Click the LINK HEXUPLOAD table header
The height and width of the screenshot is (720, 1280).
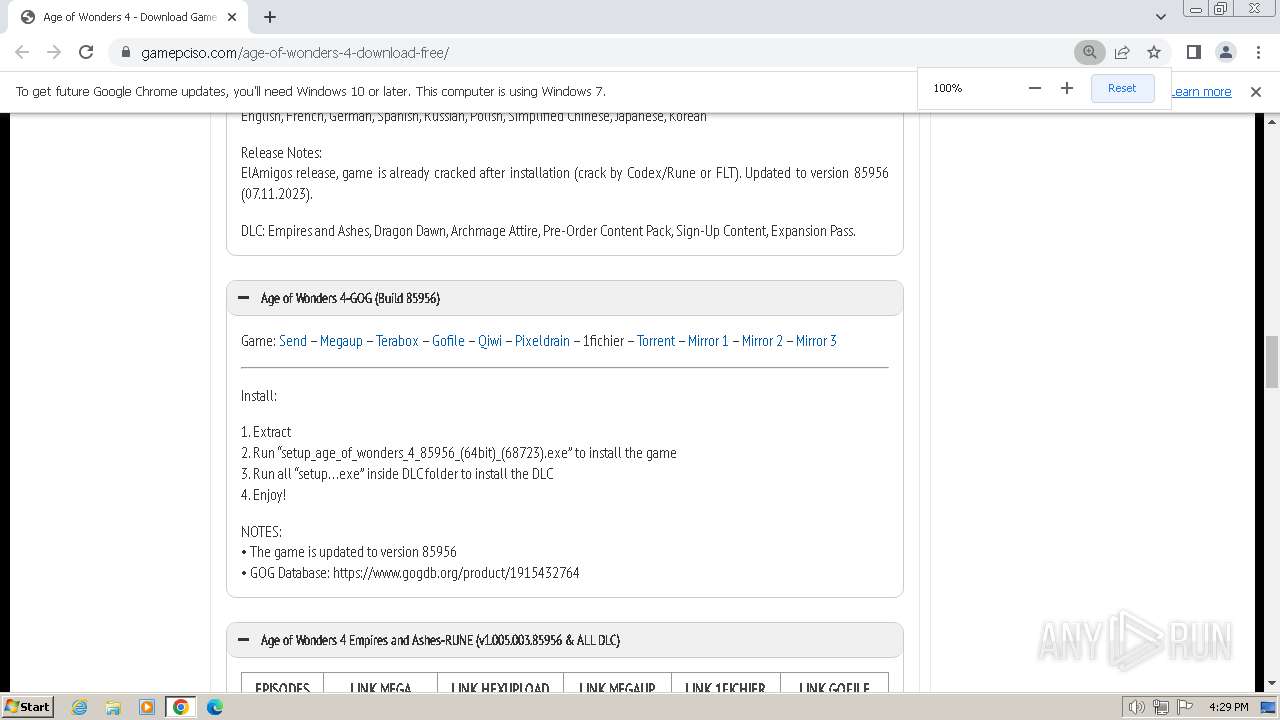[x=500, y=688]
